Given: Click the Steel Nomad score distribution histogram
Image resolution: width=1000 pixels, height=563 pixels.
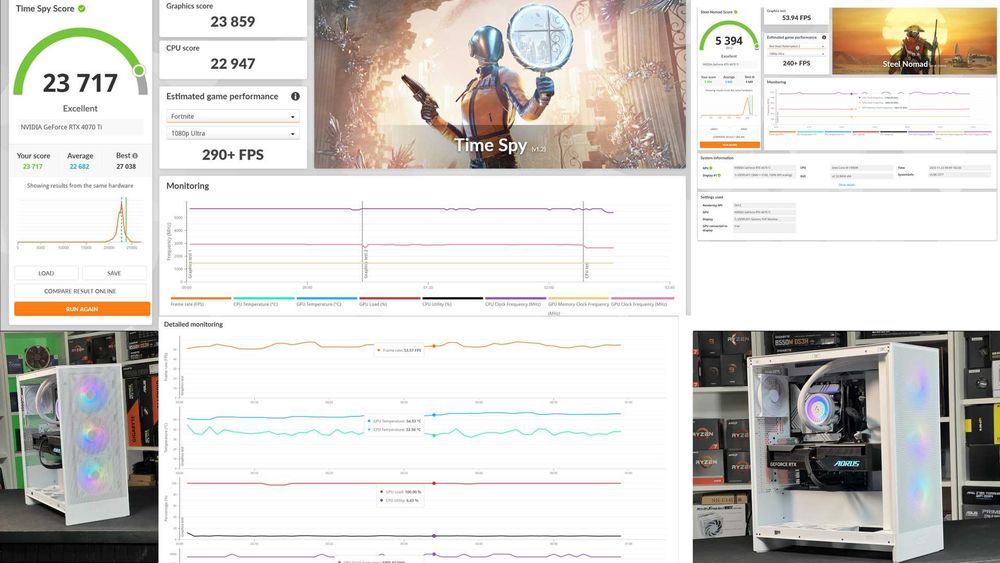Looking at the screenshot, I should coord(728,106).
